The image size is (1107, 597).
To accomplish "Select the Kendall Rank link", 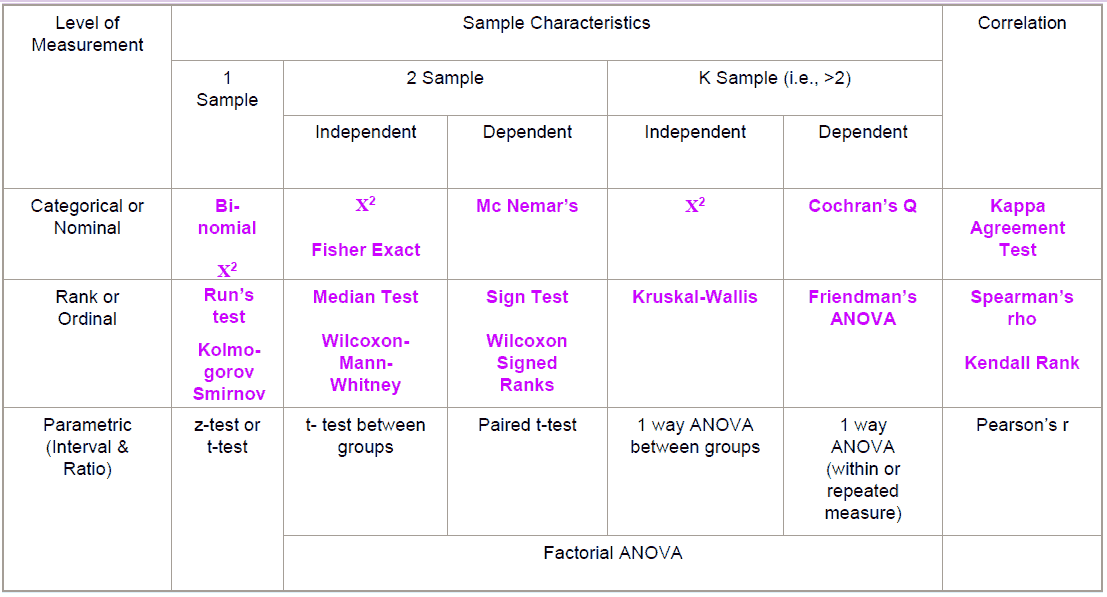I will pyautogui.click(x=1021, y=363).
